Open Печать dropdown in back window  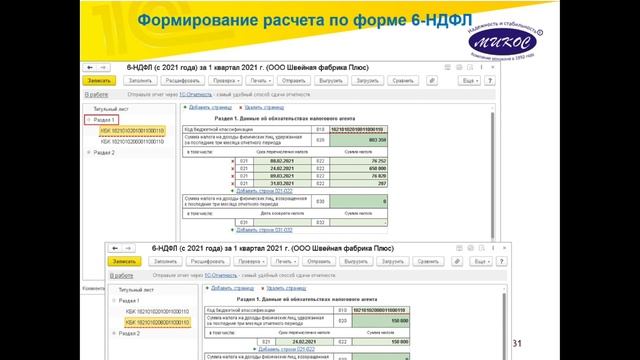(x=260, y=80)
